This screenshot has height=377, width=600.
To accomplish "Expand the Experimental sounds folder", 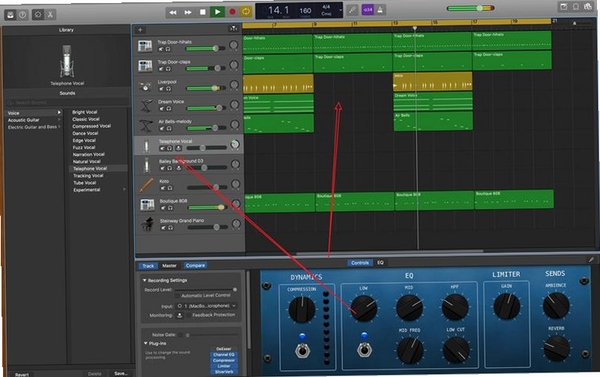I will point(124,189).
